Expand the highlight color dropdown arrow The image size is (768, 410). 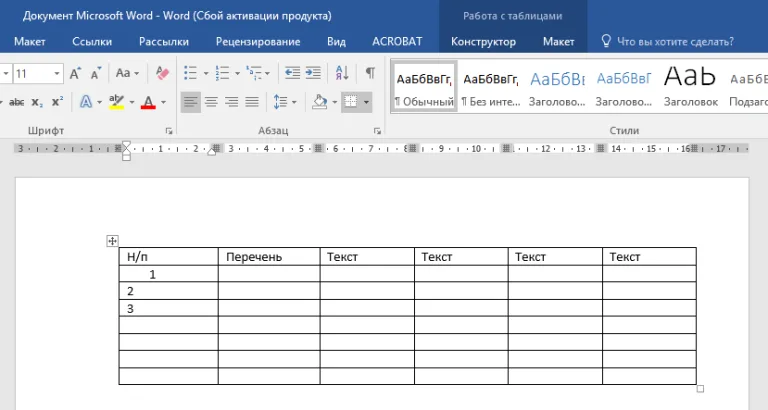click(x=132, y=103)
